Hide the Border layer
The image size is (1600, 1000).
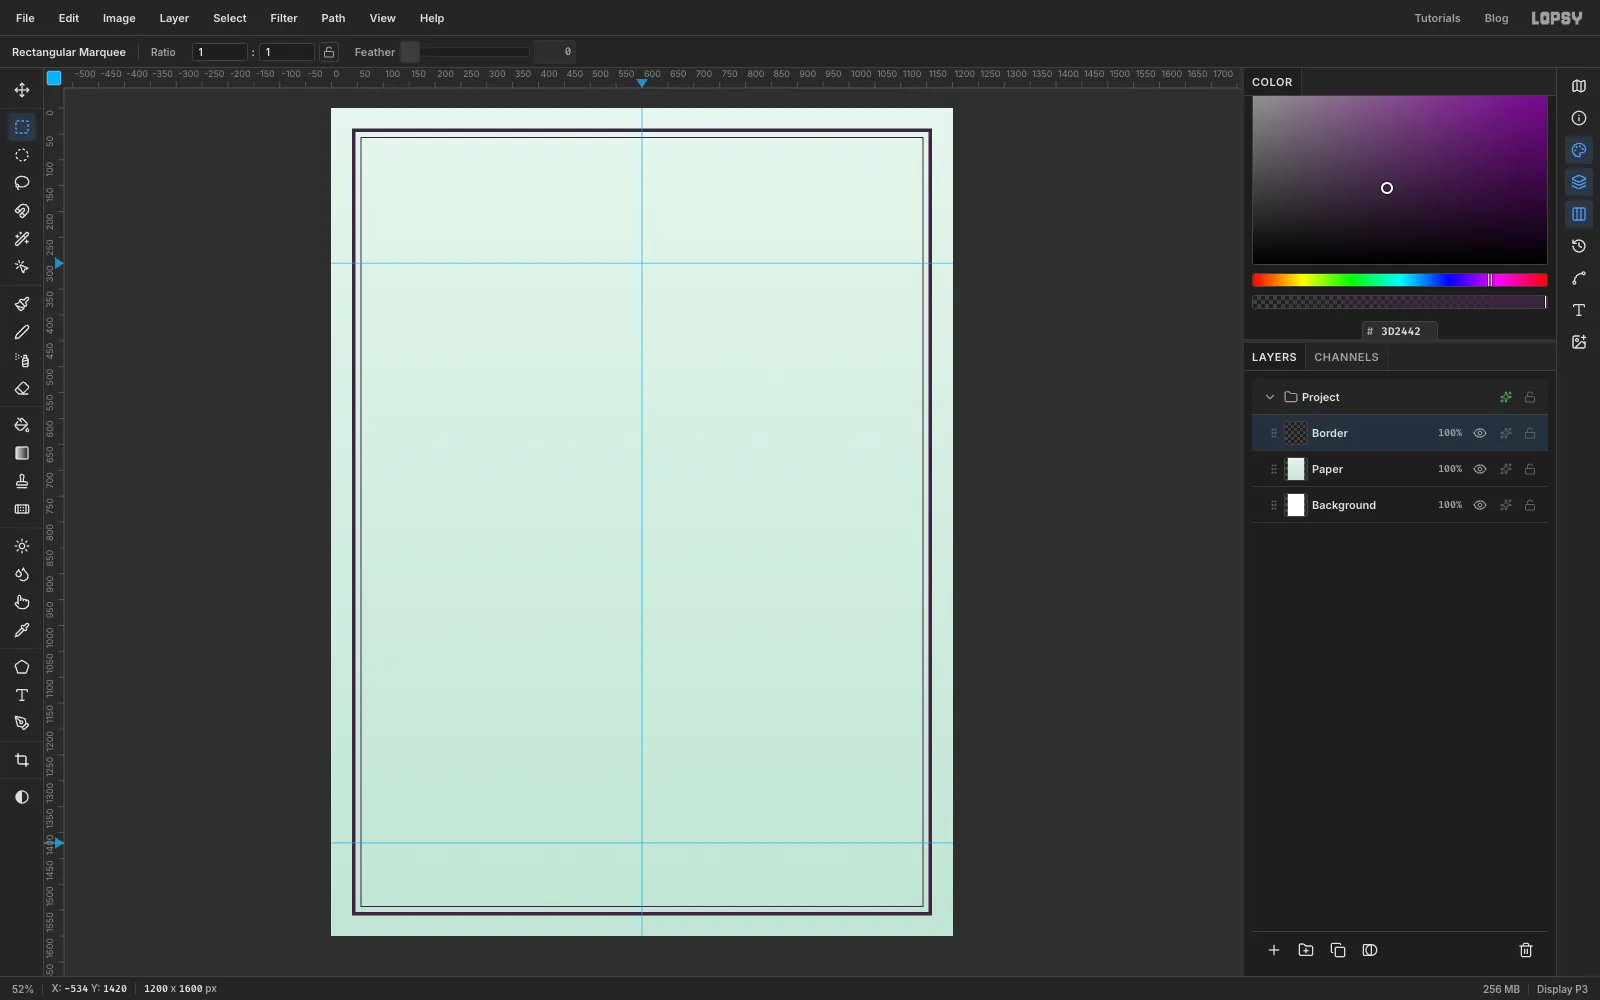coord(1480,433)
